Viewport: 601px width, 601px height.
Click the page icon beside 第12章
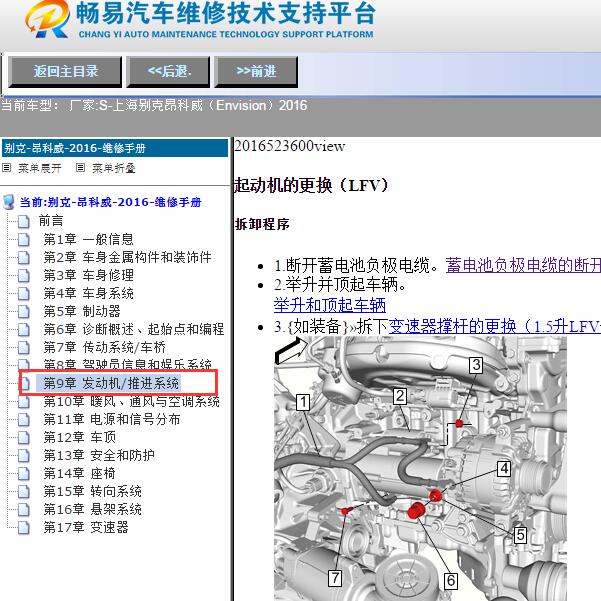click(24, 438)
